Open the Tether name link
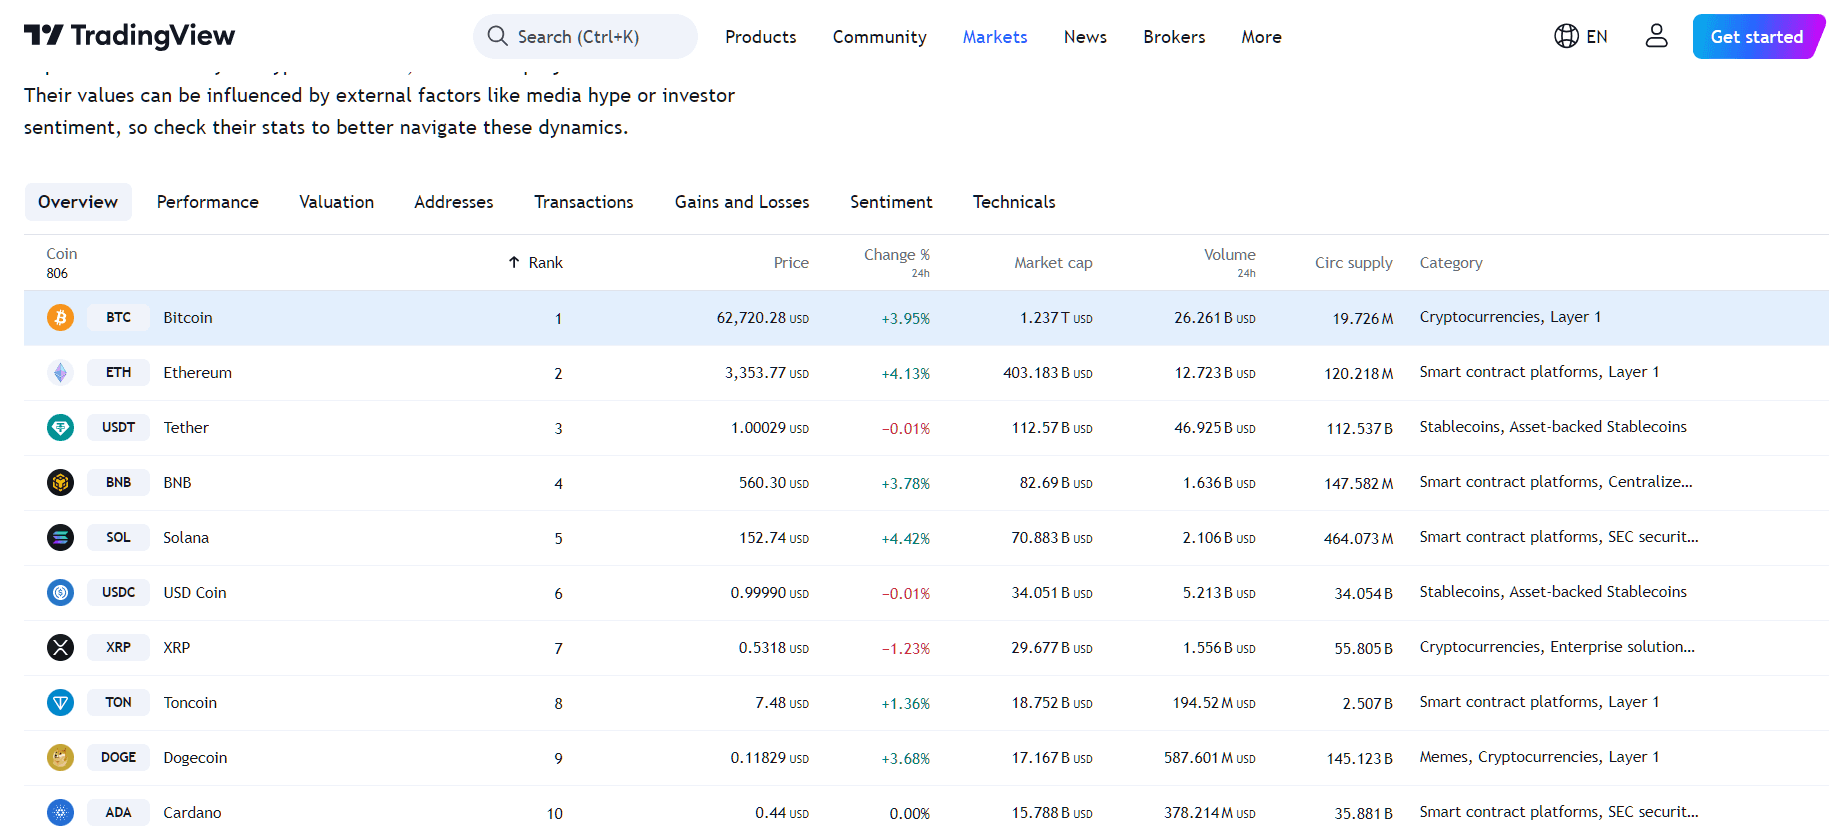The height and width of the screenshot is (835, 1839). point(186,428)
